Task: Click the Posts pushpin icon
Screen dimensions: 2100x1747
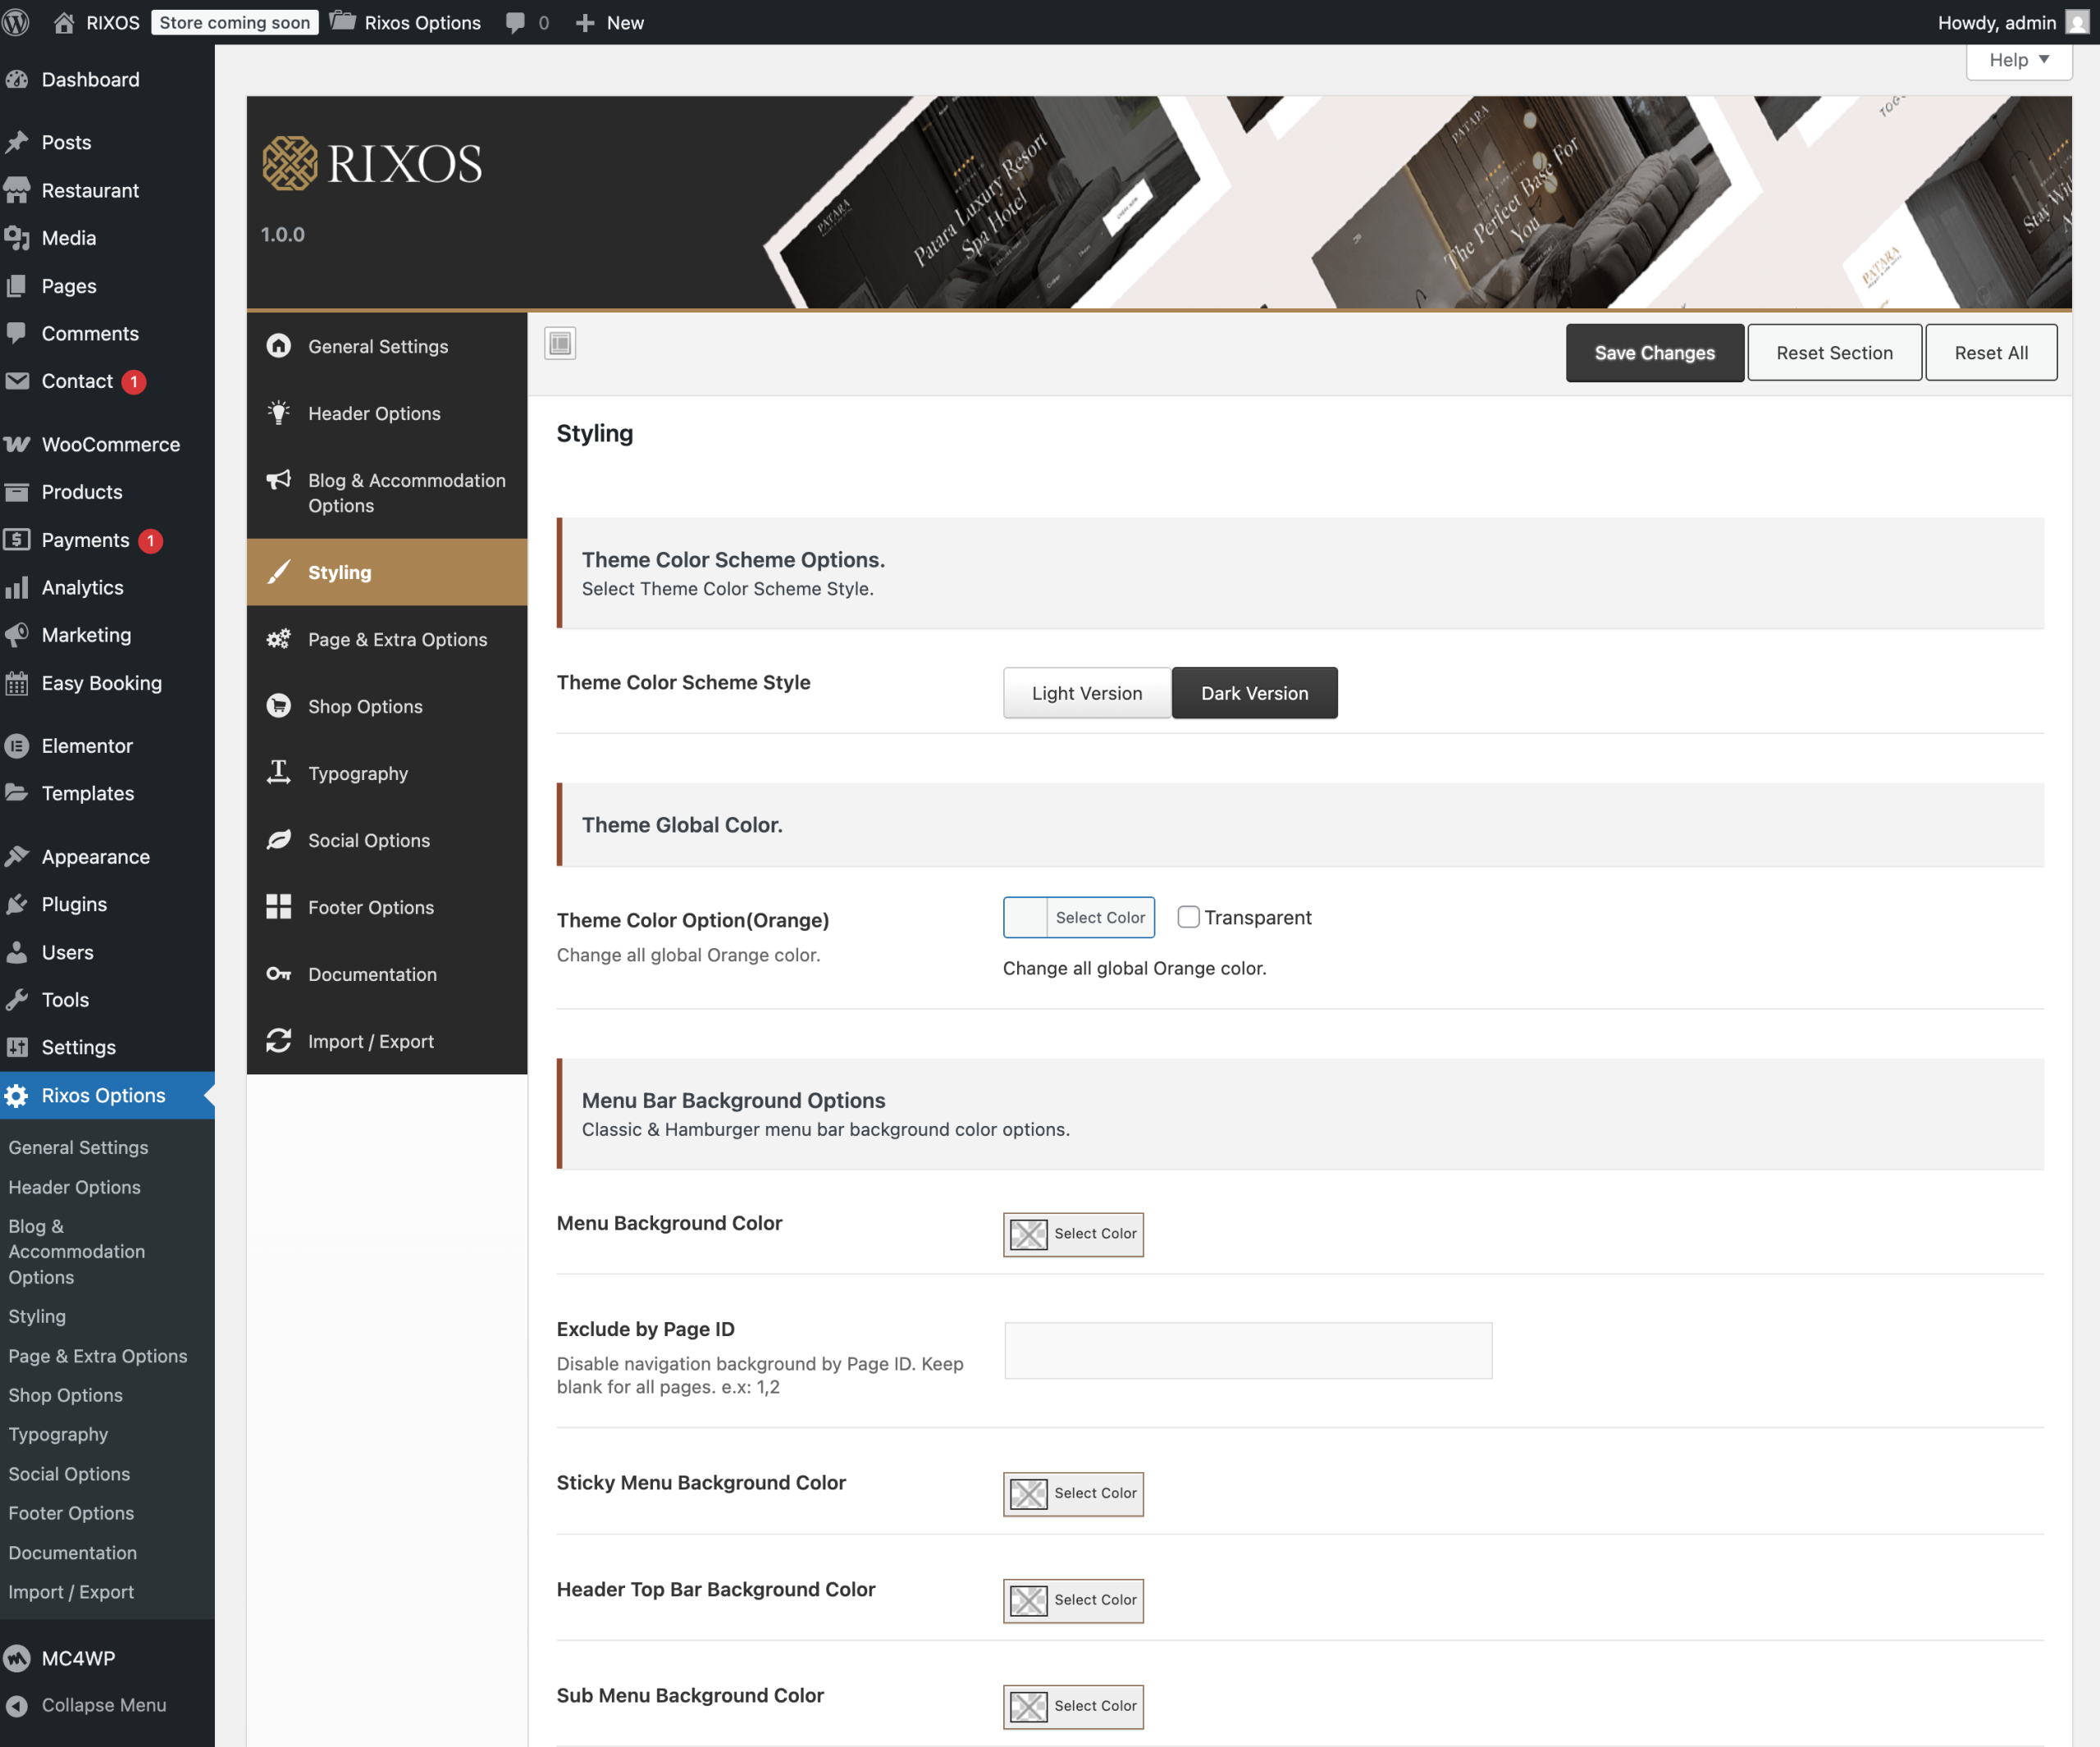Action: point(17,142)
